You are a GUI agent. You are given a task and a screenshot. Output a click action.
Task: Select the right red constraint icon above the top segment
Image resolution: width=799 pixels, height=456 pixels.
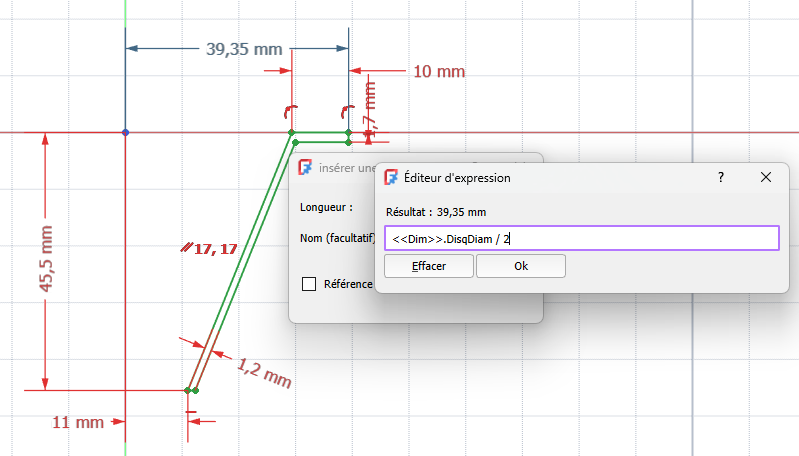point(346,110)
